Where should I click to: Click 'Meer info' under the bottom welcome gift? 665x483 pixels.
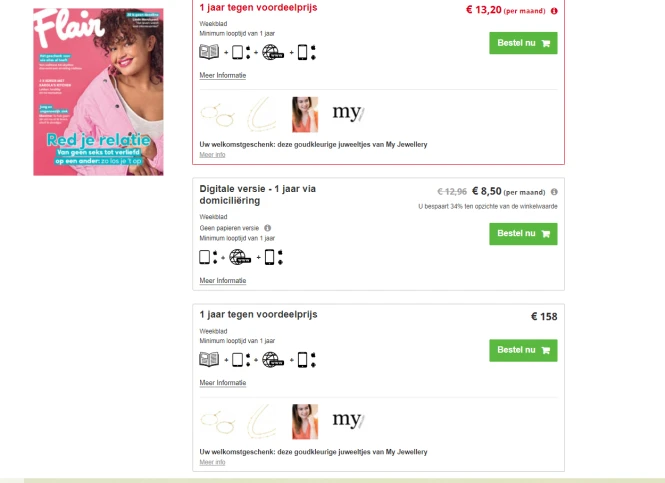click(212, 462)
